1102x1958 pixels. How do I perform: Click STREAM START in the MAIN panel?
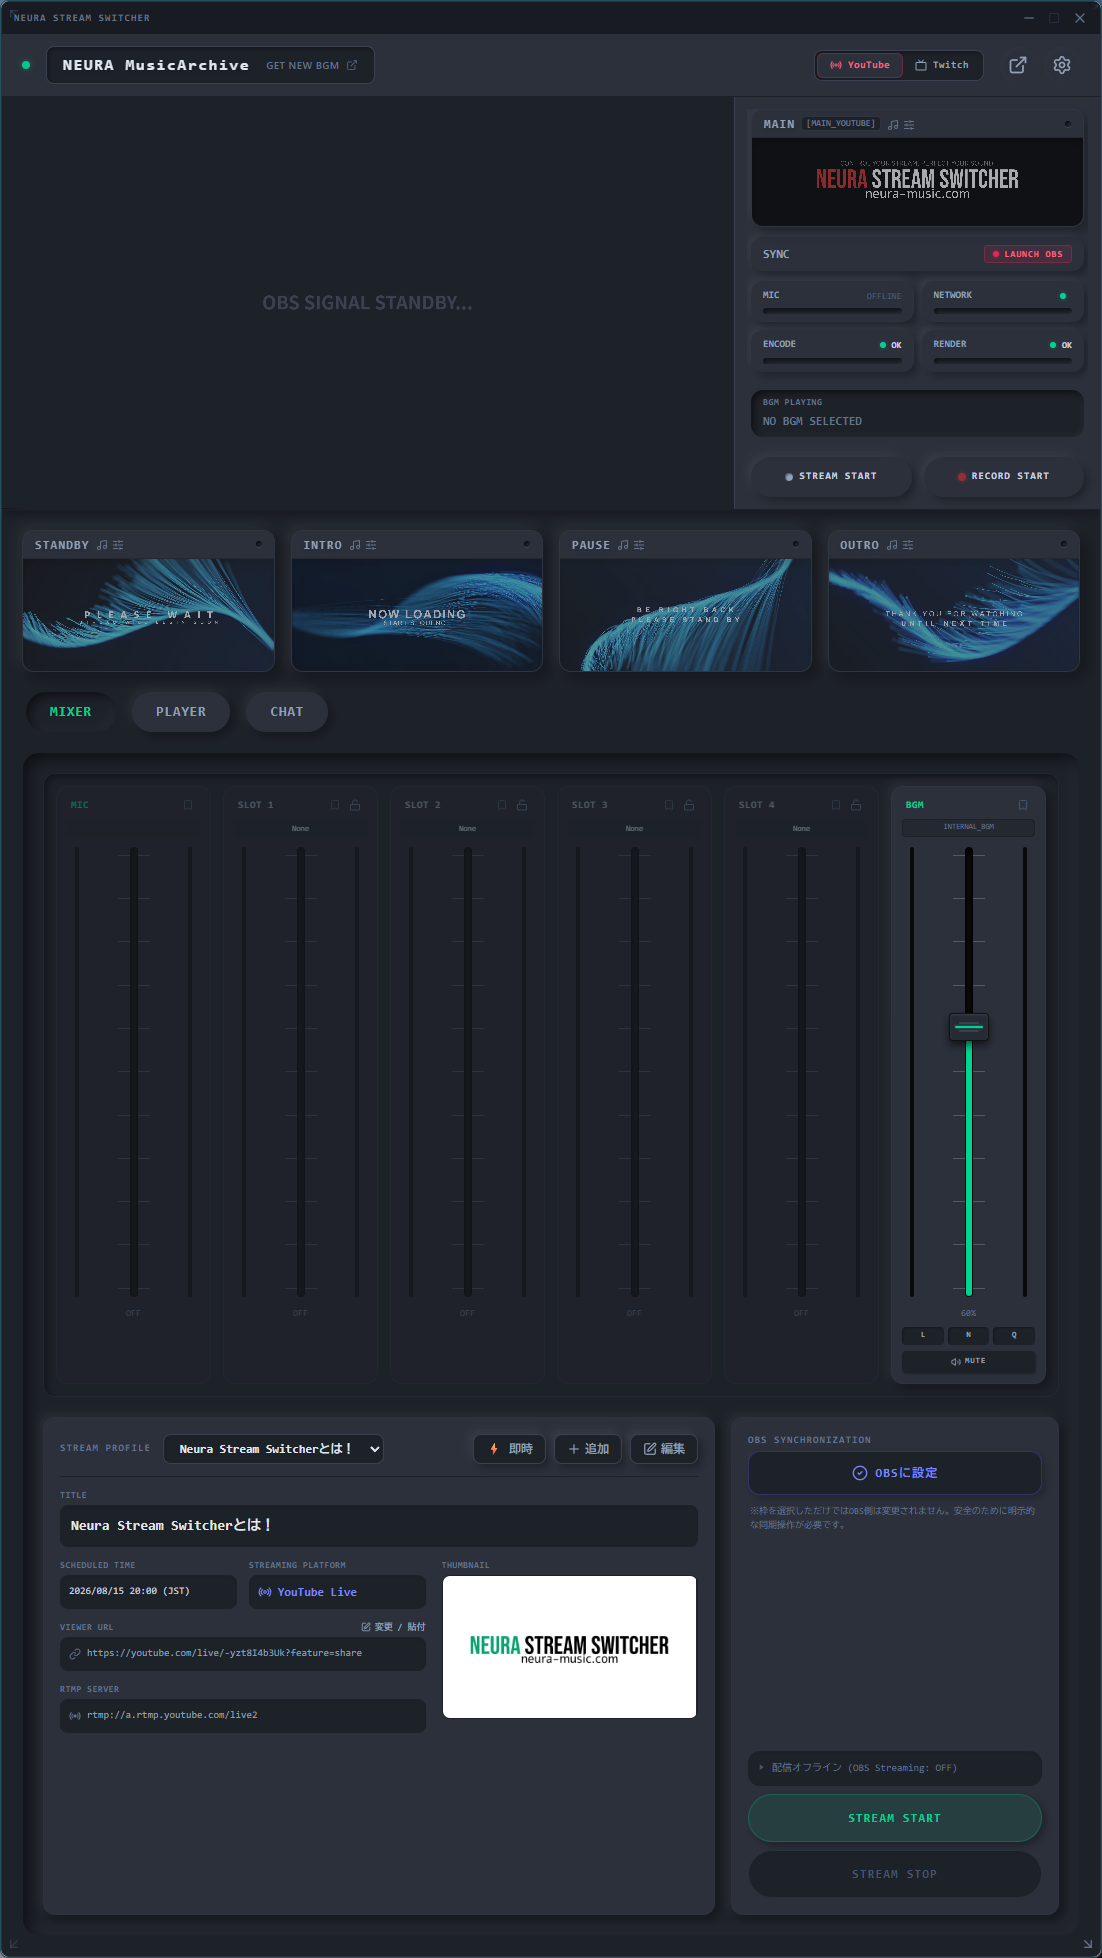(x=831, y=476)
